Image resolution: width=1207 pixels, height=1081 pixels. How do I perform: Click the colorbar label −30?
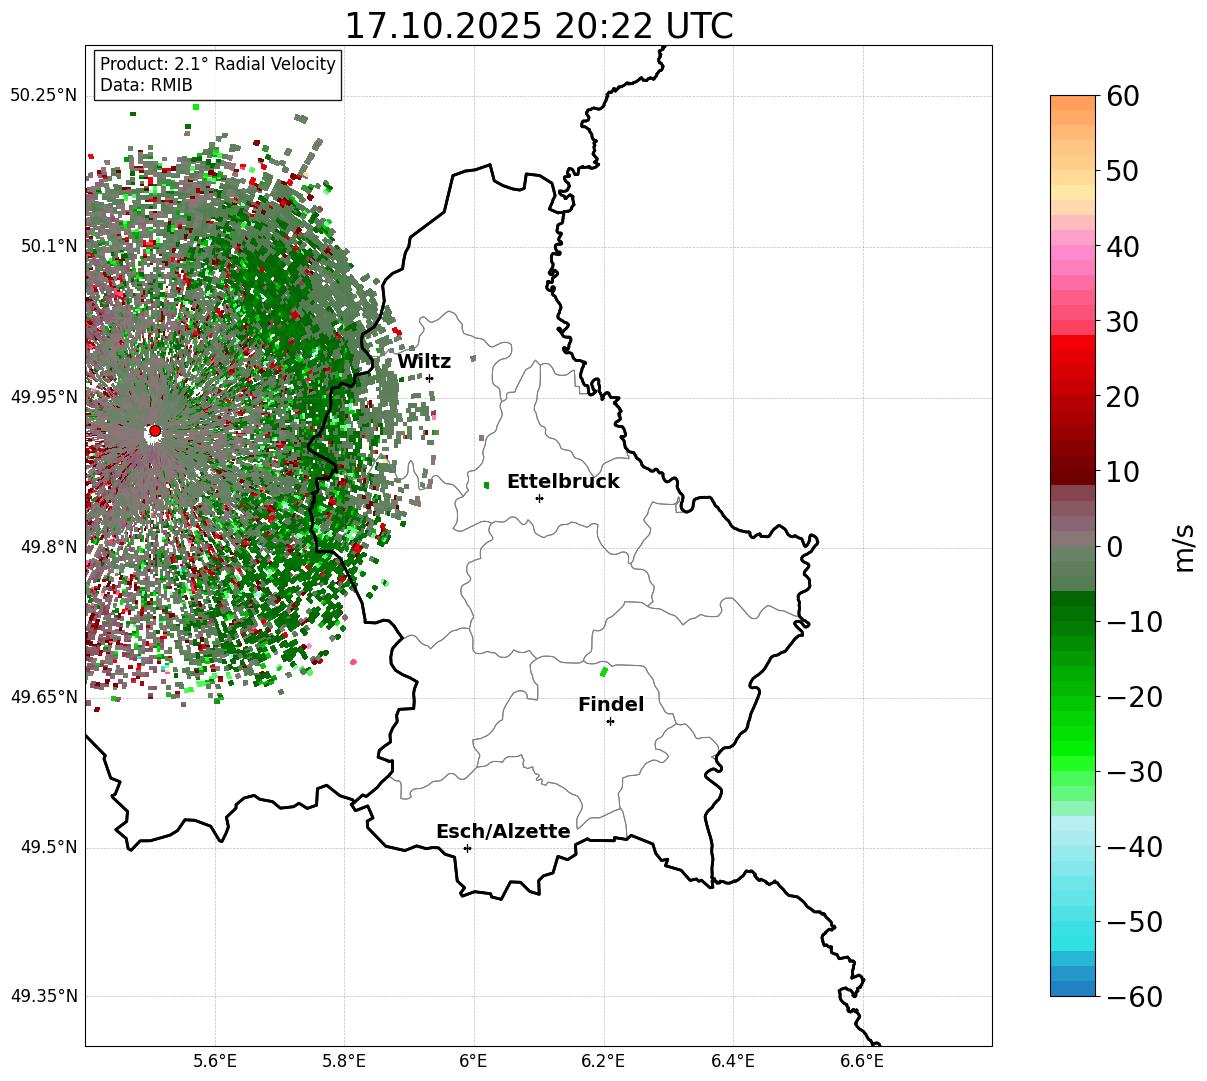tap(1134, 772)
